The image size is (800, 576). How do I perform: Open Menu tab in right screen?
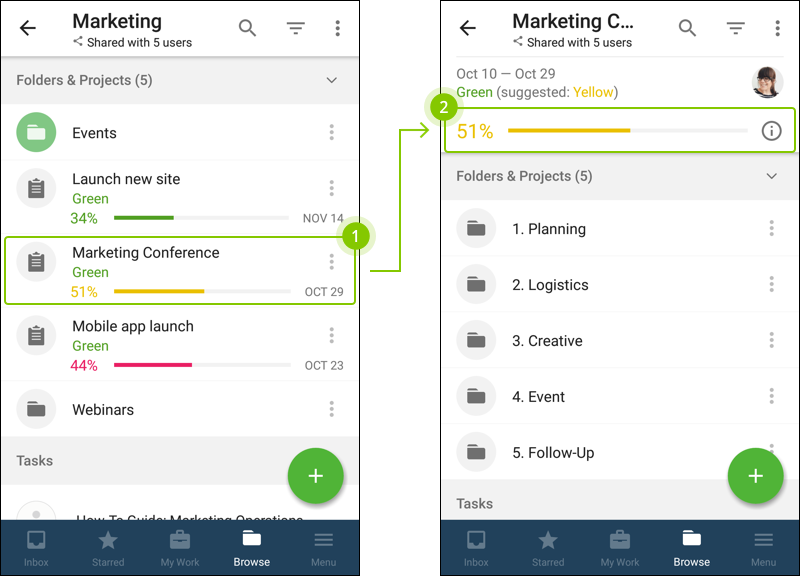click(x=763, y=548)
